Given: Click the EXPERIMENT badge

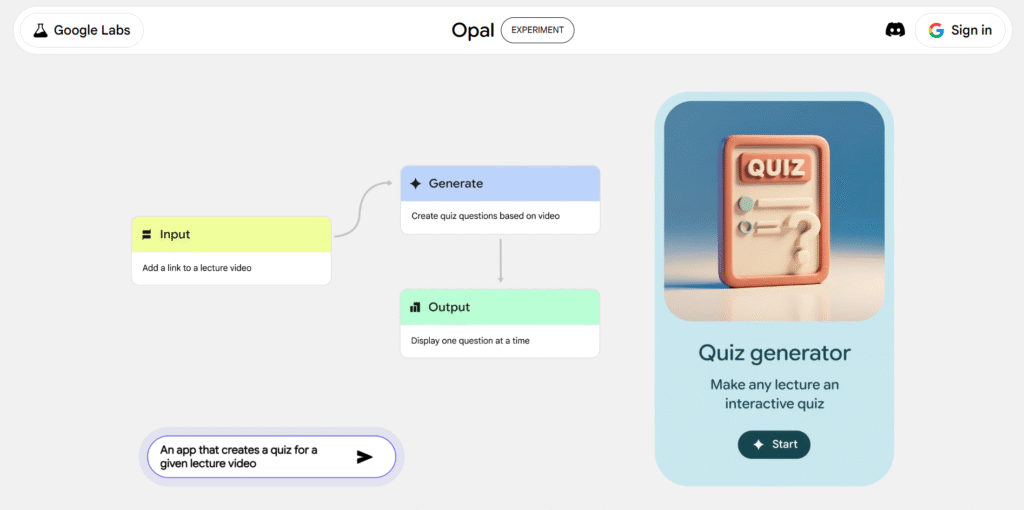Looking at the screenshot, I should 537,30.
